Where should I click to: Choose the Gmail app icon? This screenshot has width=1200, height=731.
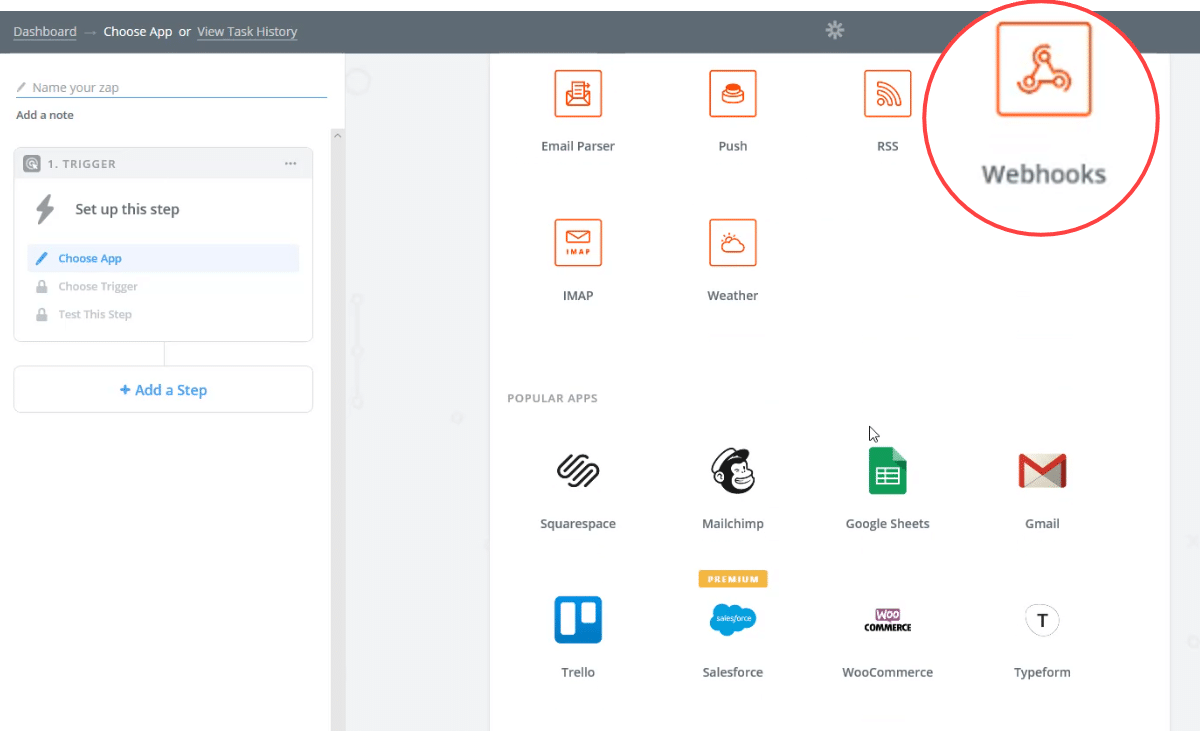1042,470
